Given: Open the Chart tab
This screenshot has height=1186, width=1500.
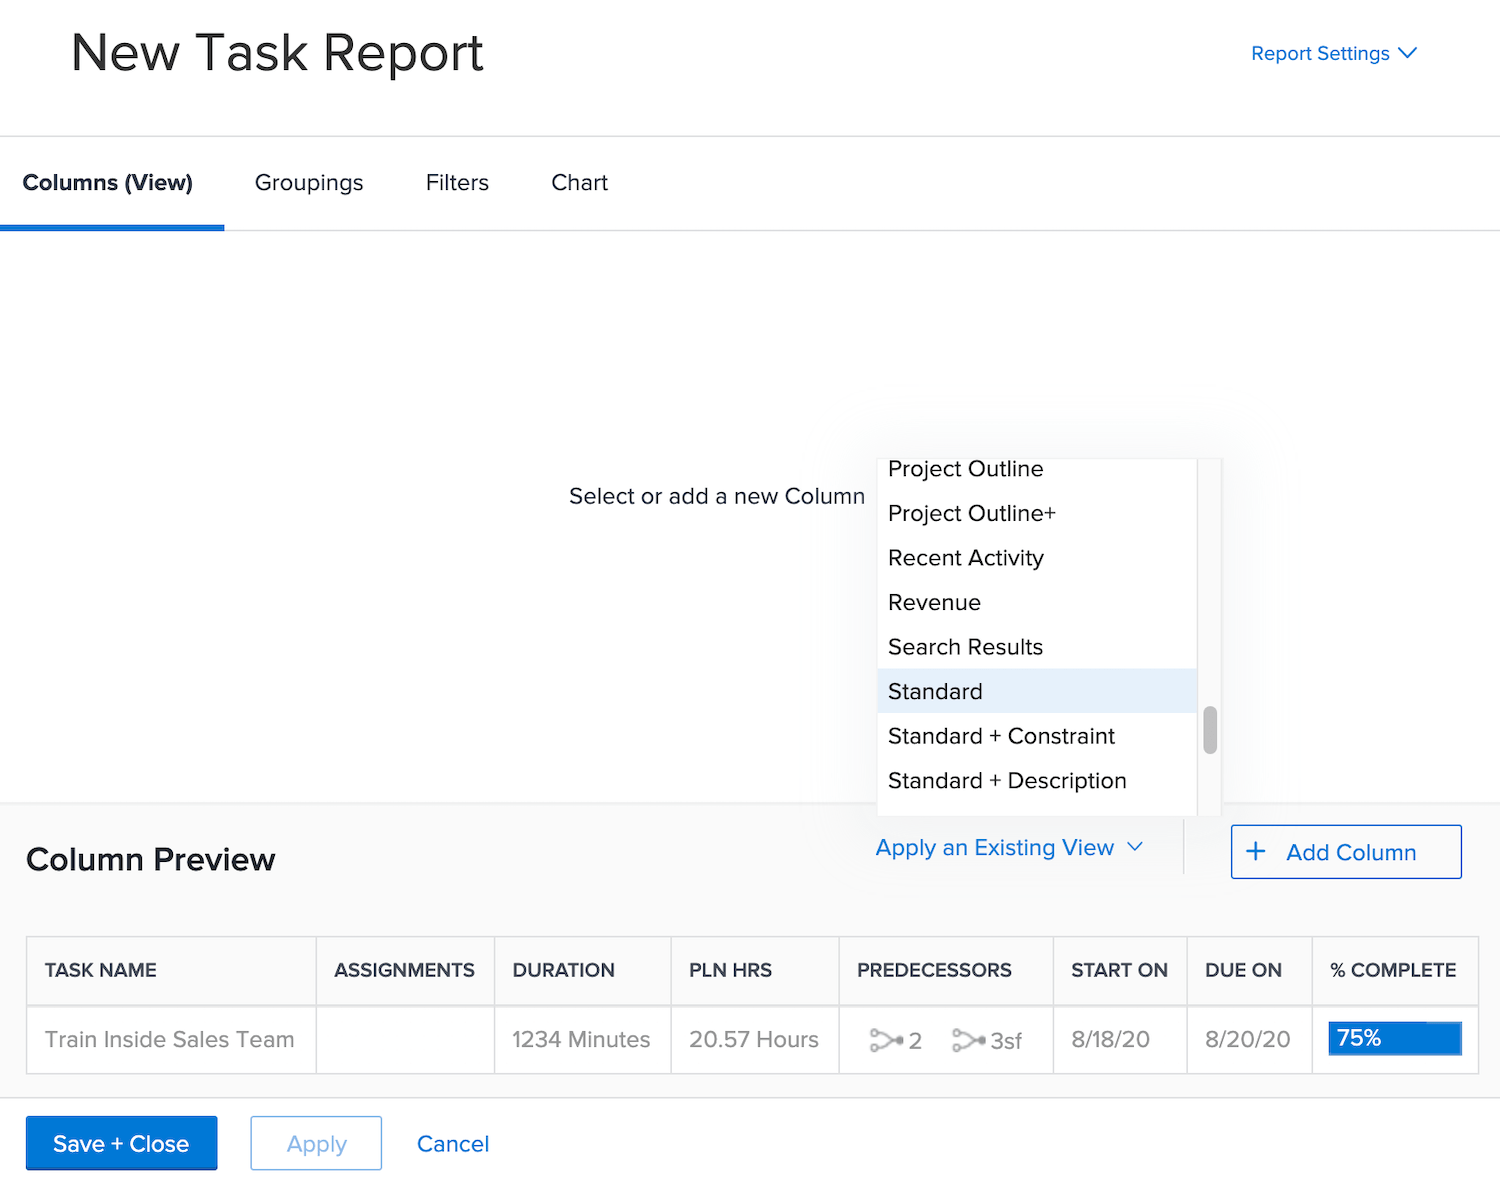Looking at the screenshot, I should [x=579, y=183].
